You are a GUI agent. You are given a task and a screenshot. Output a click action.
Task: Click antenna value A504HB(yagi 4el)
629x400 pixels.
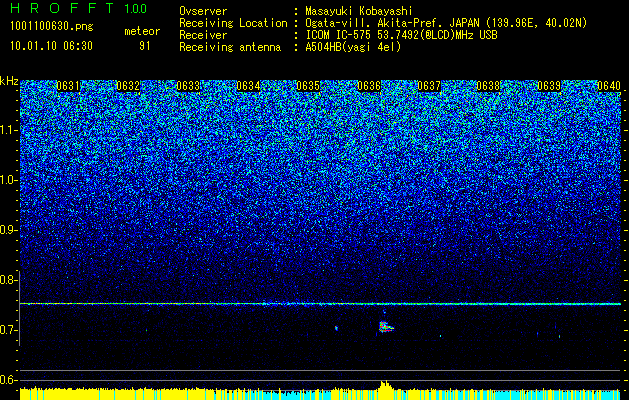pos(353,47)
